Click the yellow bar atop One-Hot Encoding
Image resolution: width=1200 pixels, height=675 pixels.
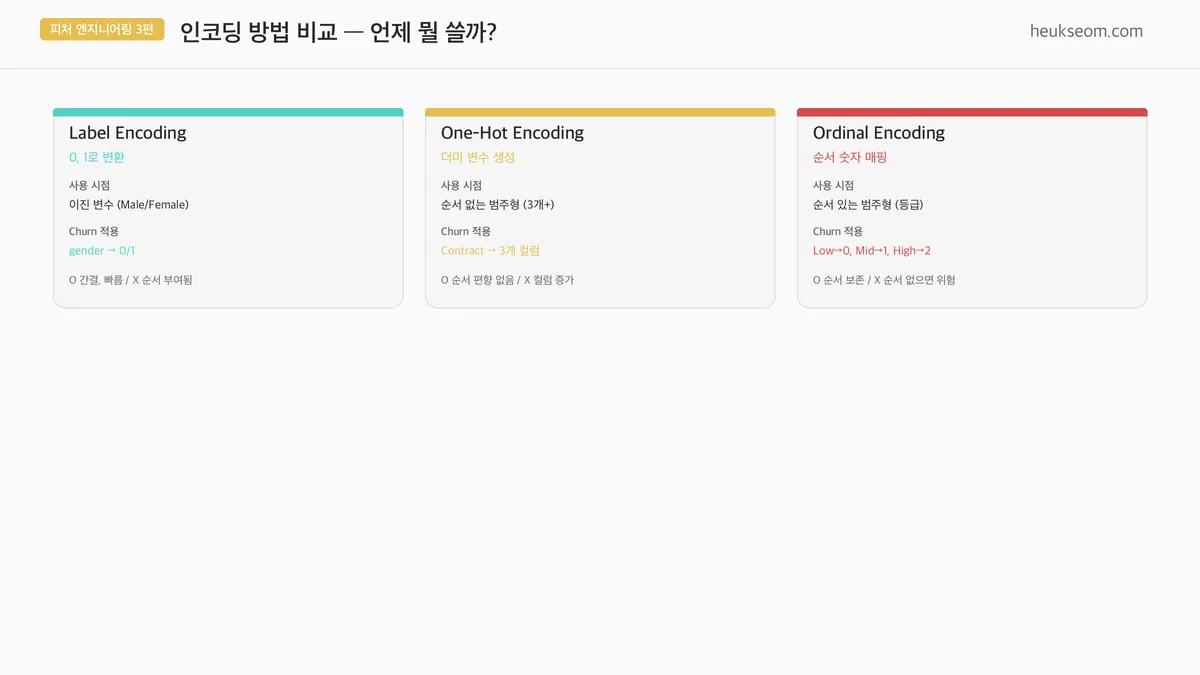click(x=600, y=112)
